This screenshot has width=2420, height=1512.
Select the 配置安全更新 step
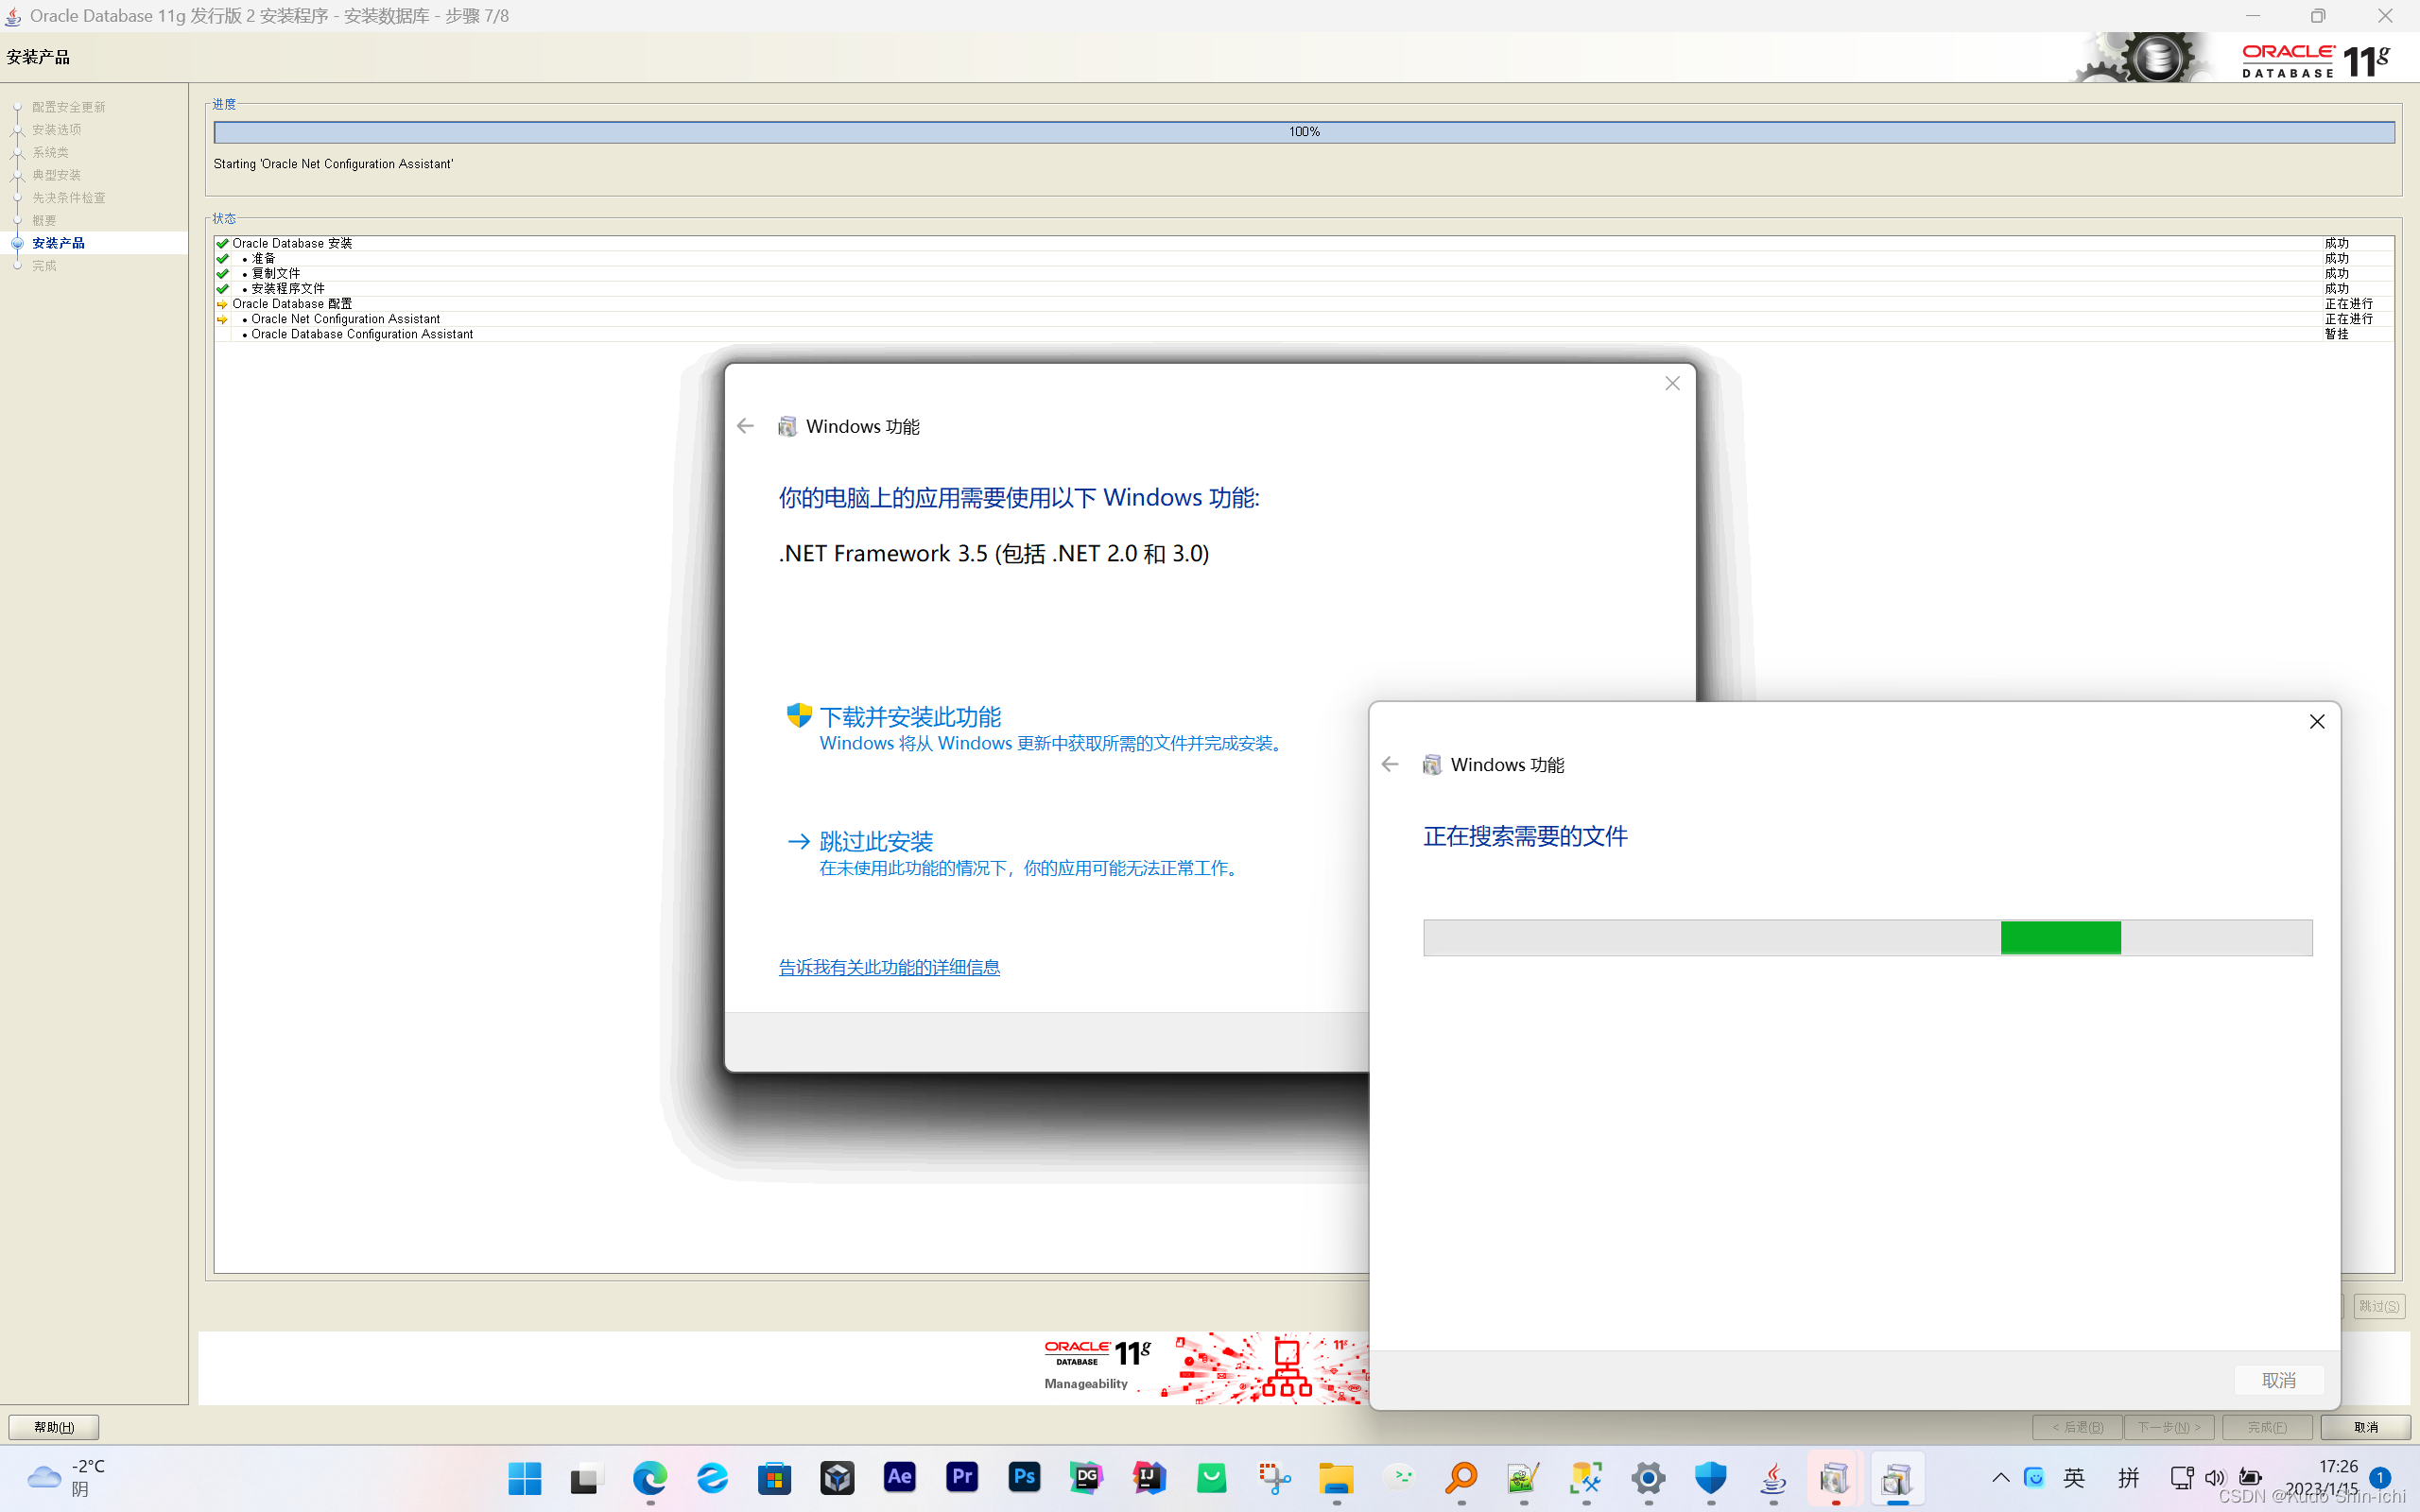click(x=68, y=107)
